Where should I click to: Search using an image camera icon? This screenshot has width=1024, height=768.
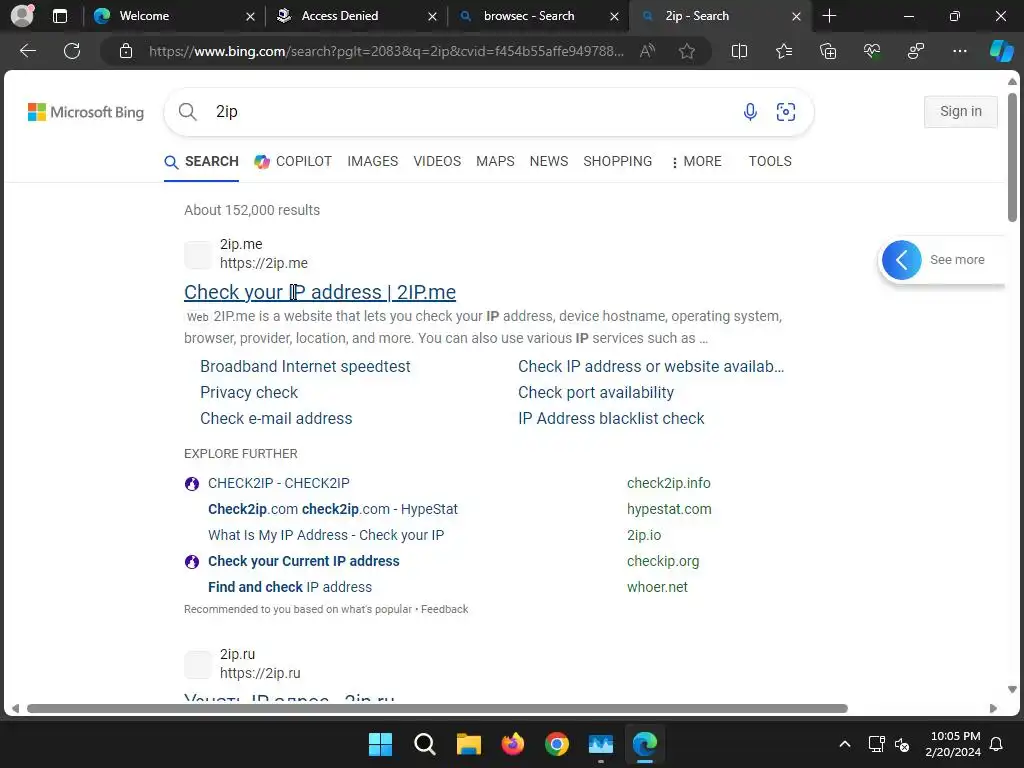pyautogui.click(x=786, y=112)
